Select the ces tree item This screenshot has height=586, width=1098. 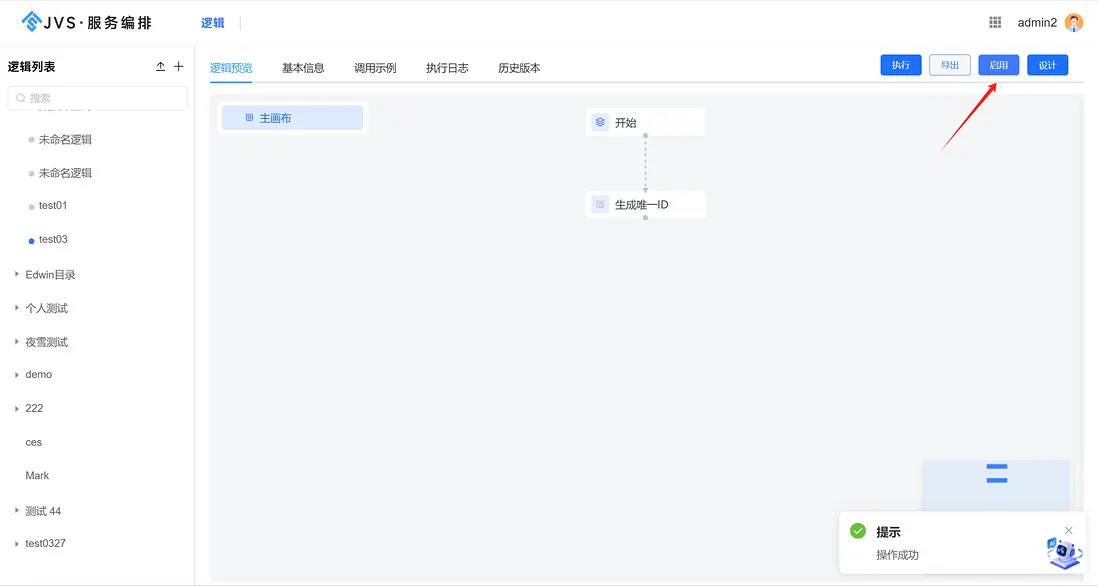coord(34,442)
